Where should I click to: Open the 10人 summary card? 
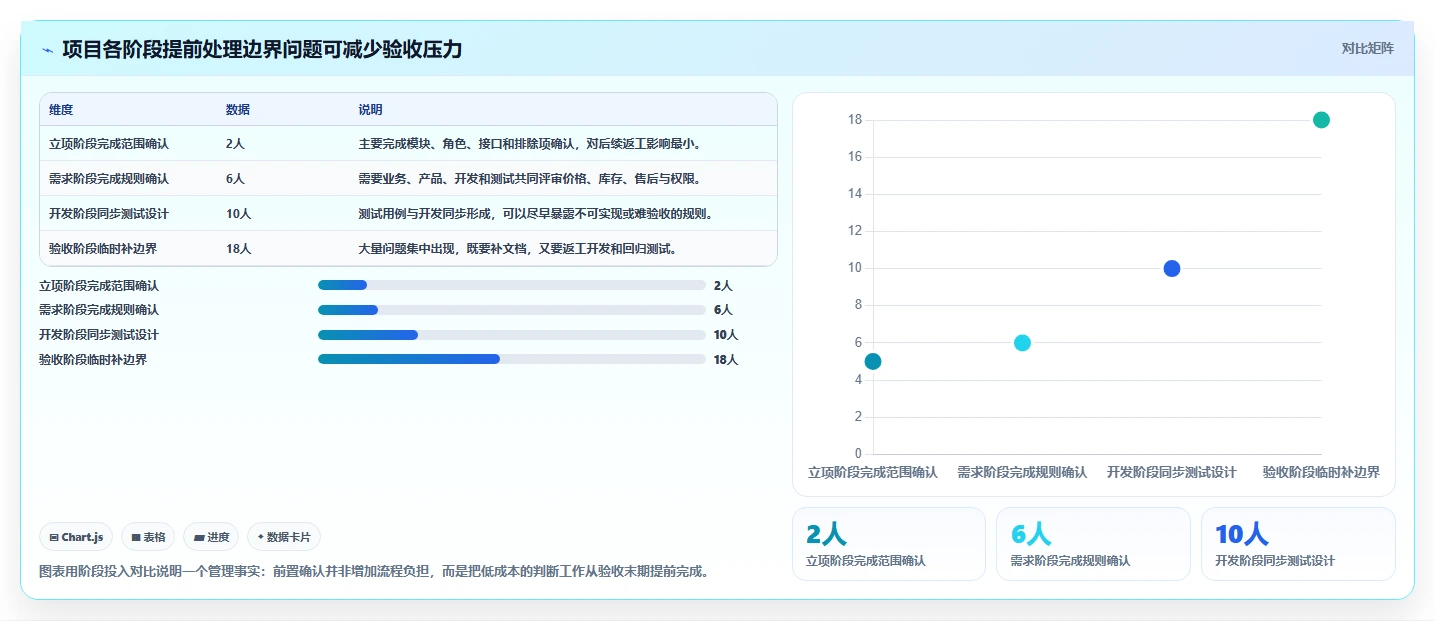pos(1298,544)
